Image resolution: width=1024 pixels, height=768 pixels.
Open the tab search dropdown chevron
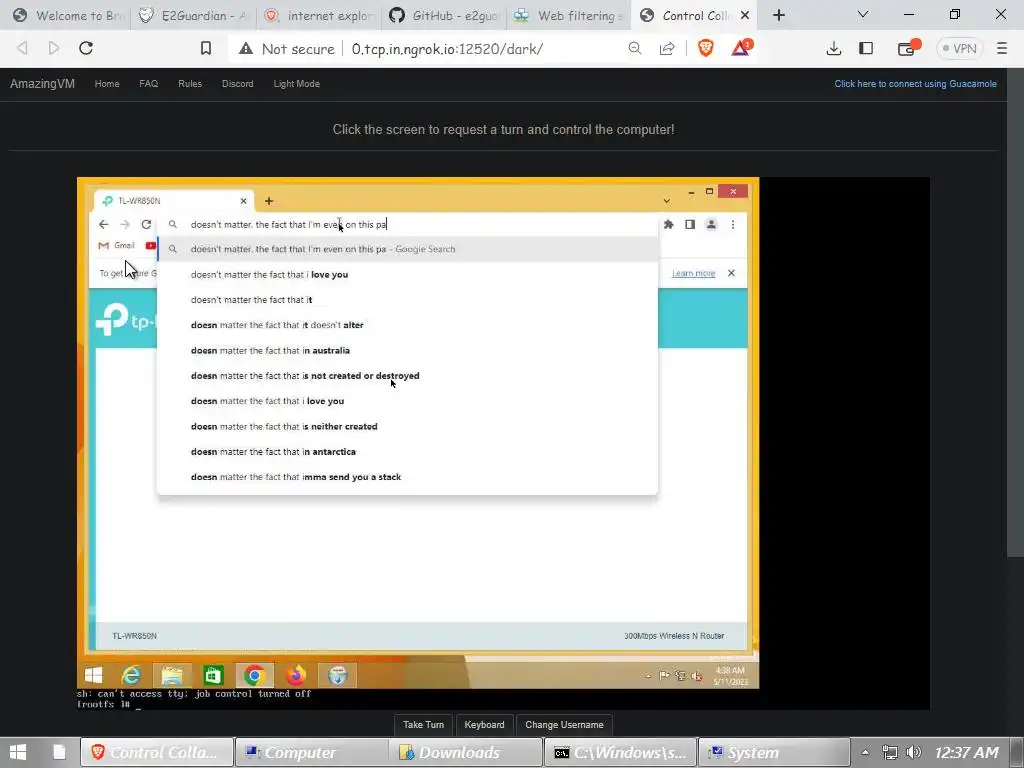pos(863,14)
